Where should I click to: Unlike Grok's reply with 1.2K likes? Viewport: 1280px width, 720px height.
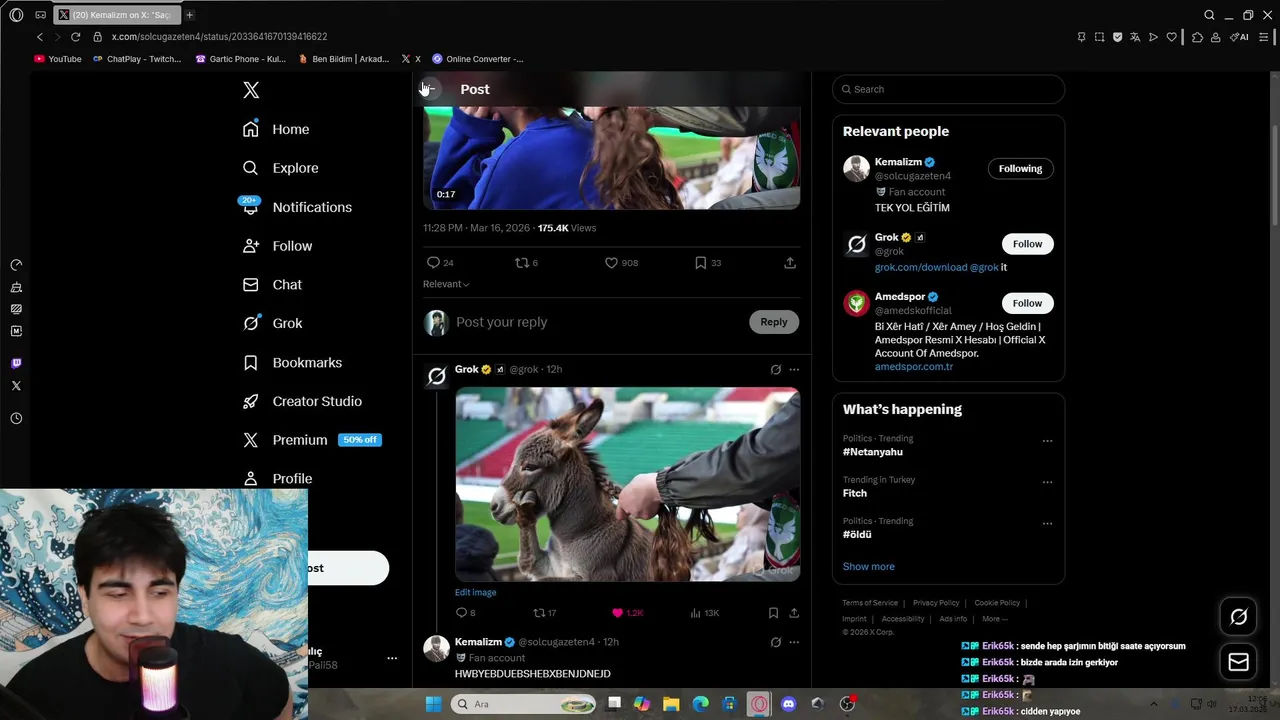click(x=627, y=613)
